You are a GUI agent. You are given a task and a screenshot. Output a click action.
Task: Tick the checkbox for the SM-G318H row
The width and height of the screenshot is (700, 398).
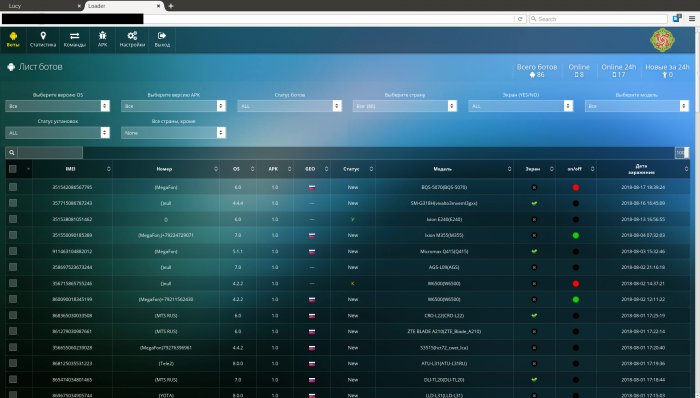pyautogui.click(x=13, y=203)
